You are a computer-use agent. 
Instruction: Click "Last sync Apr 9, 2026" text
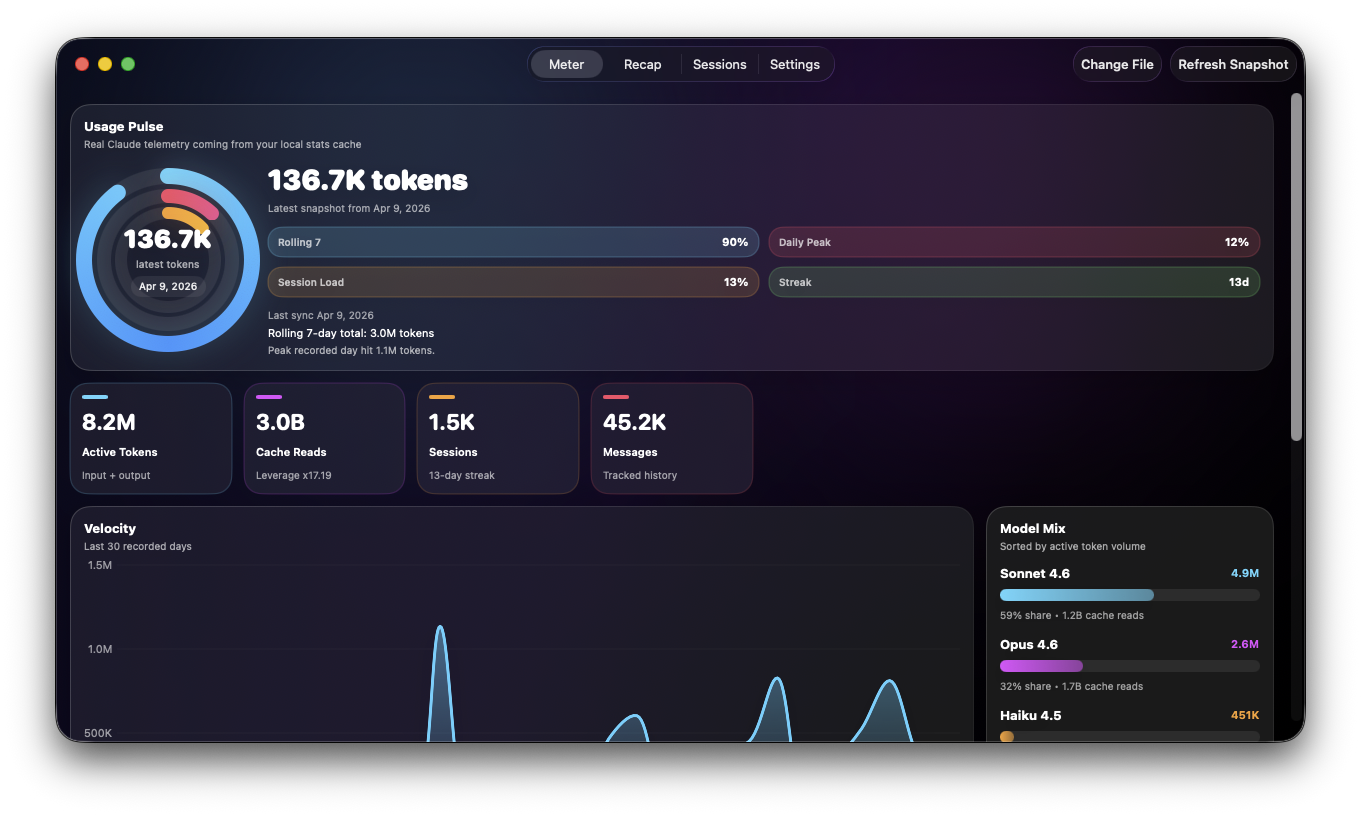(321, 315)
